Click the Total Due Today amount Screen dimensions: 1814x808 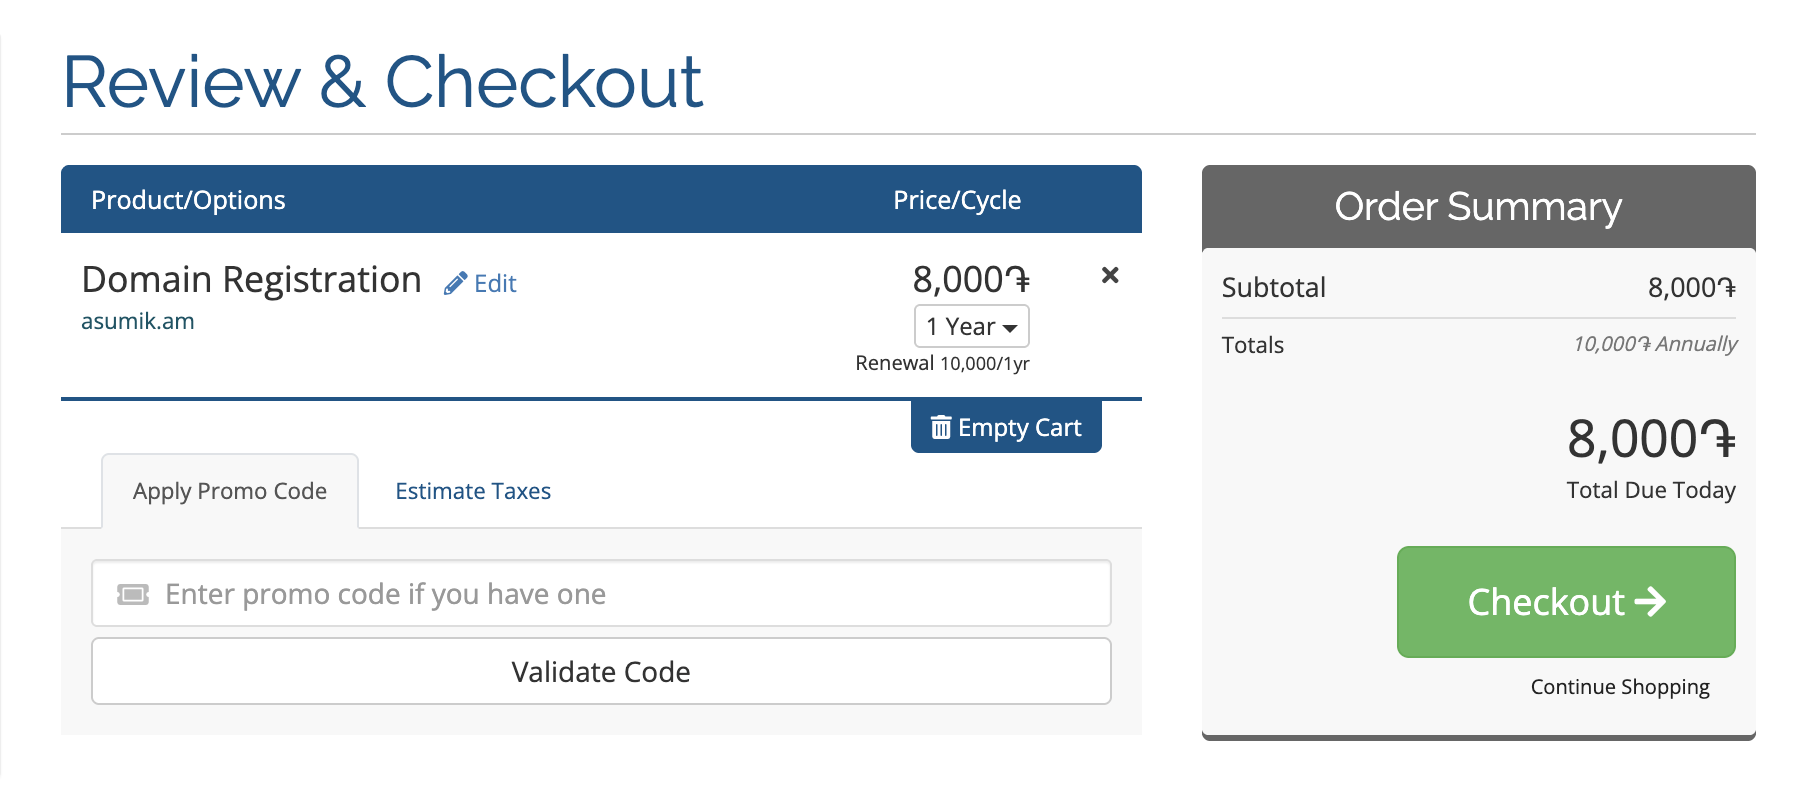point(1651,440)
